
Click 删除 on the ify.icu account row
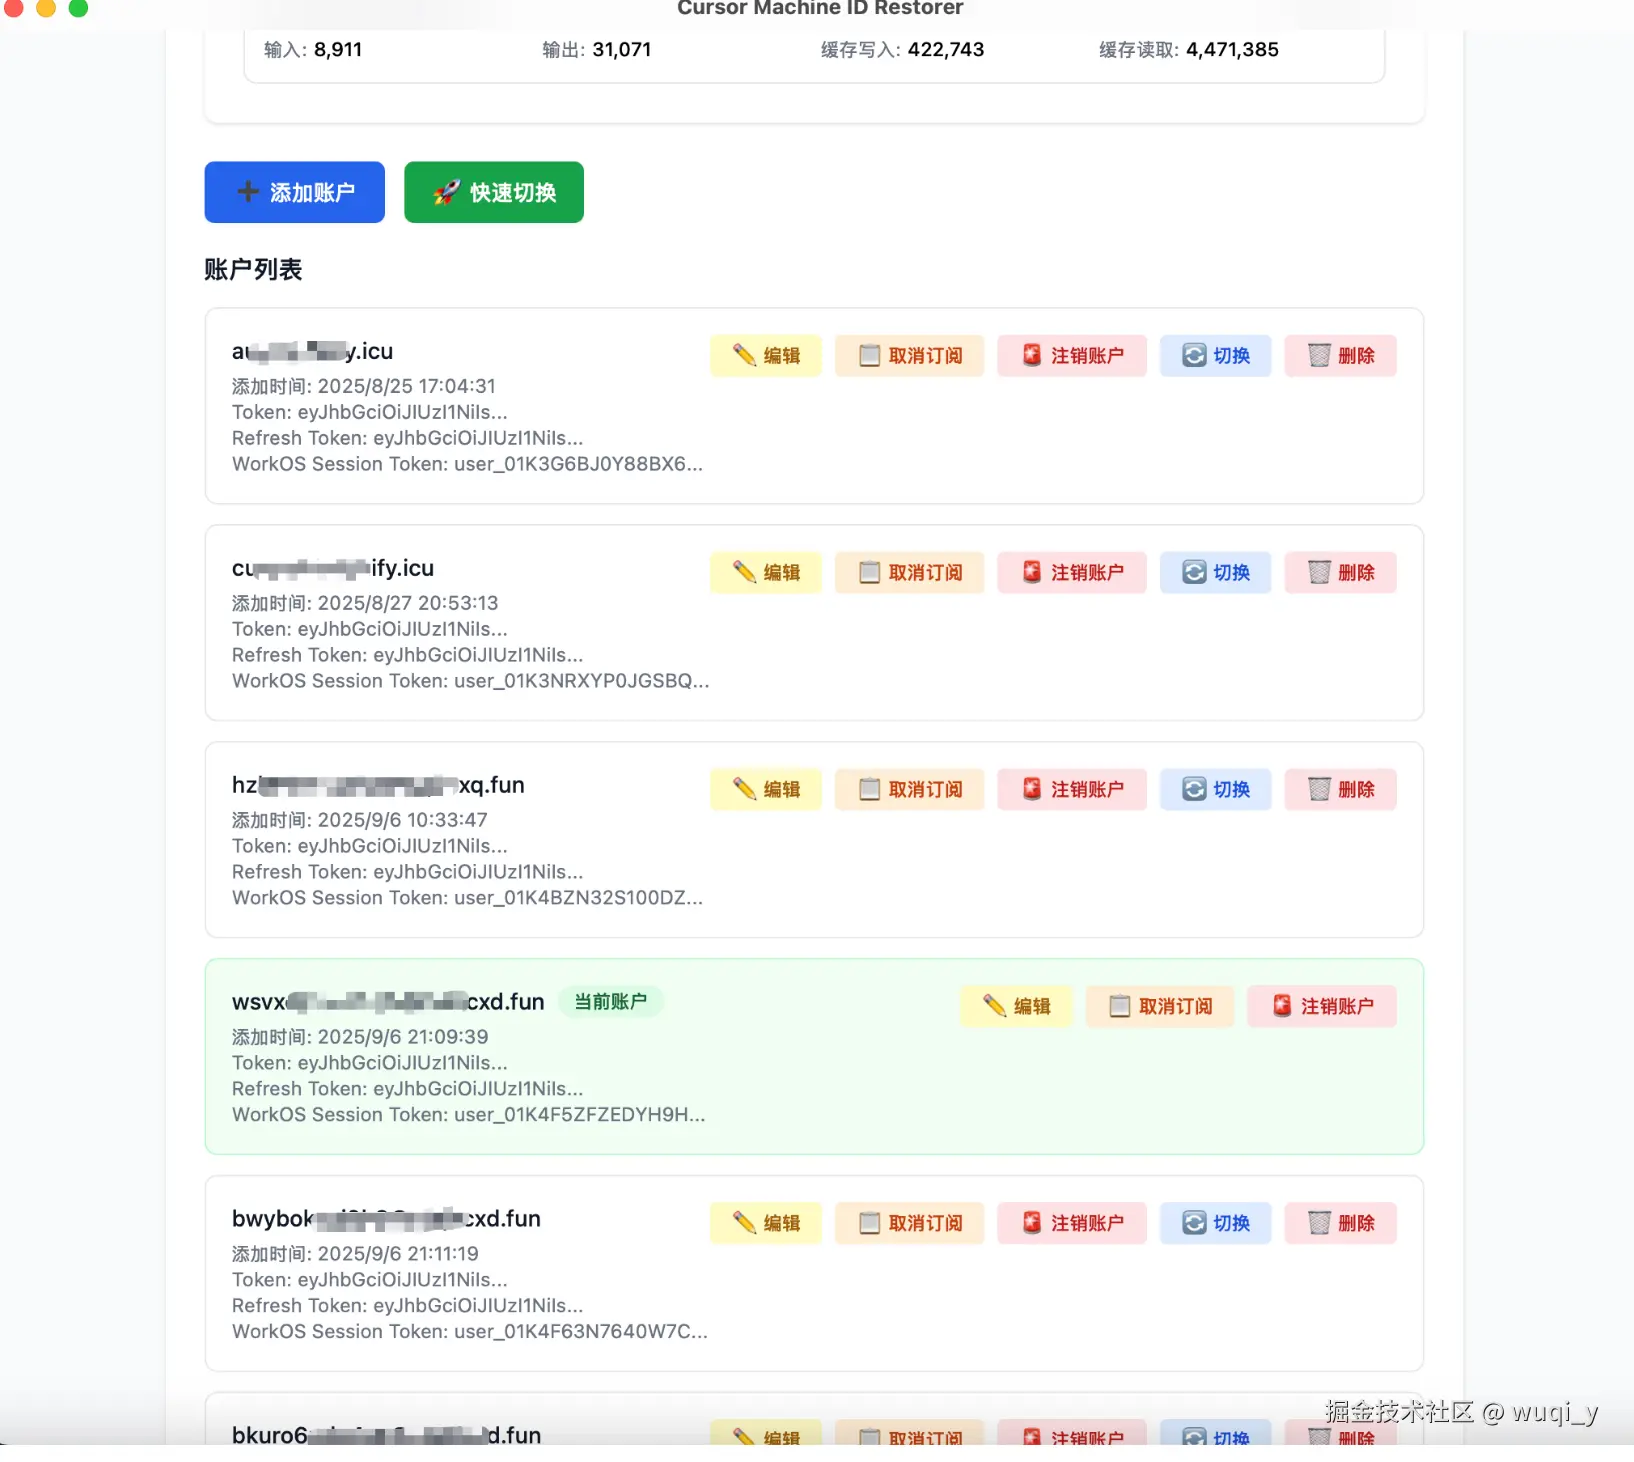1341,573
